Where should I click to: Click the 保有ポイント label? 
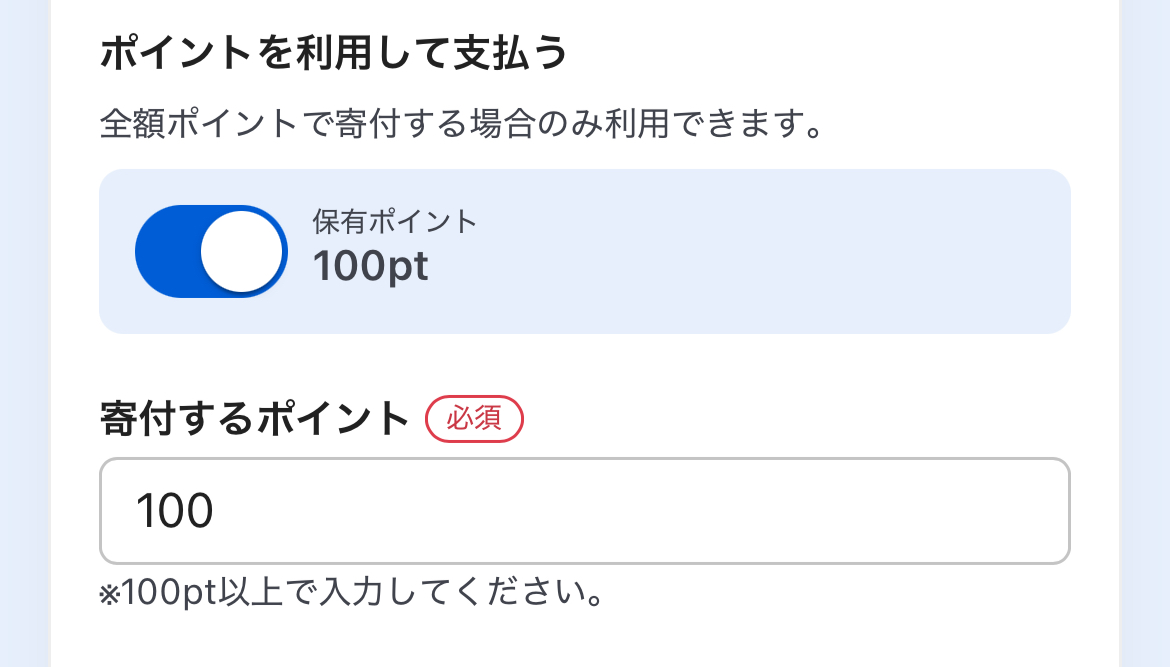[394, 221]
